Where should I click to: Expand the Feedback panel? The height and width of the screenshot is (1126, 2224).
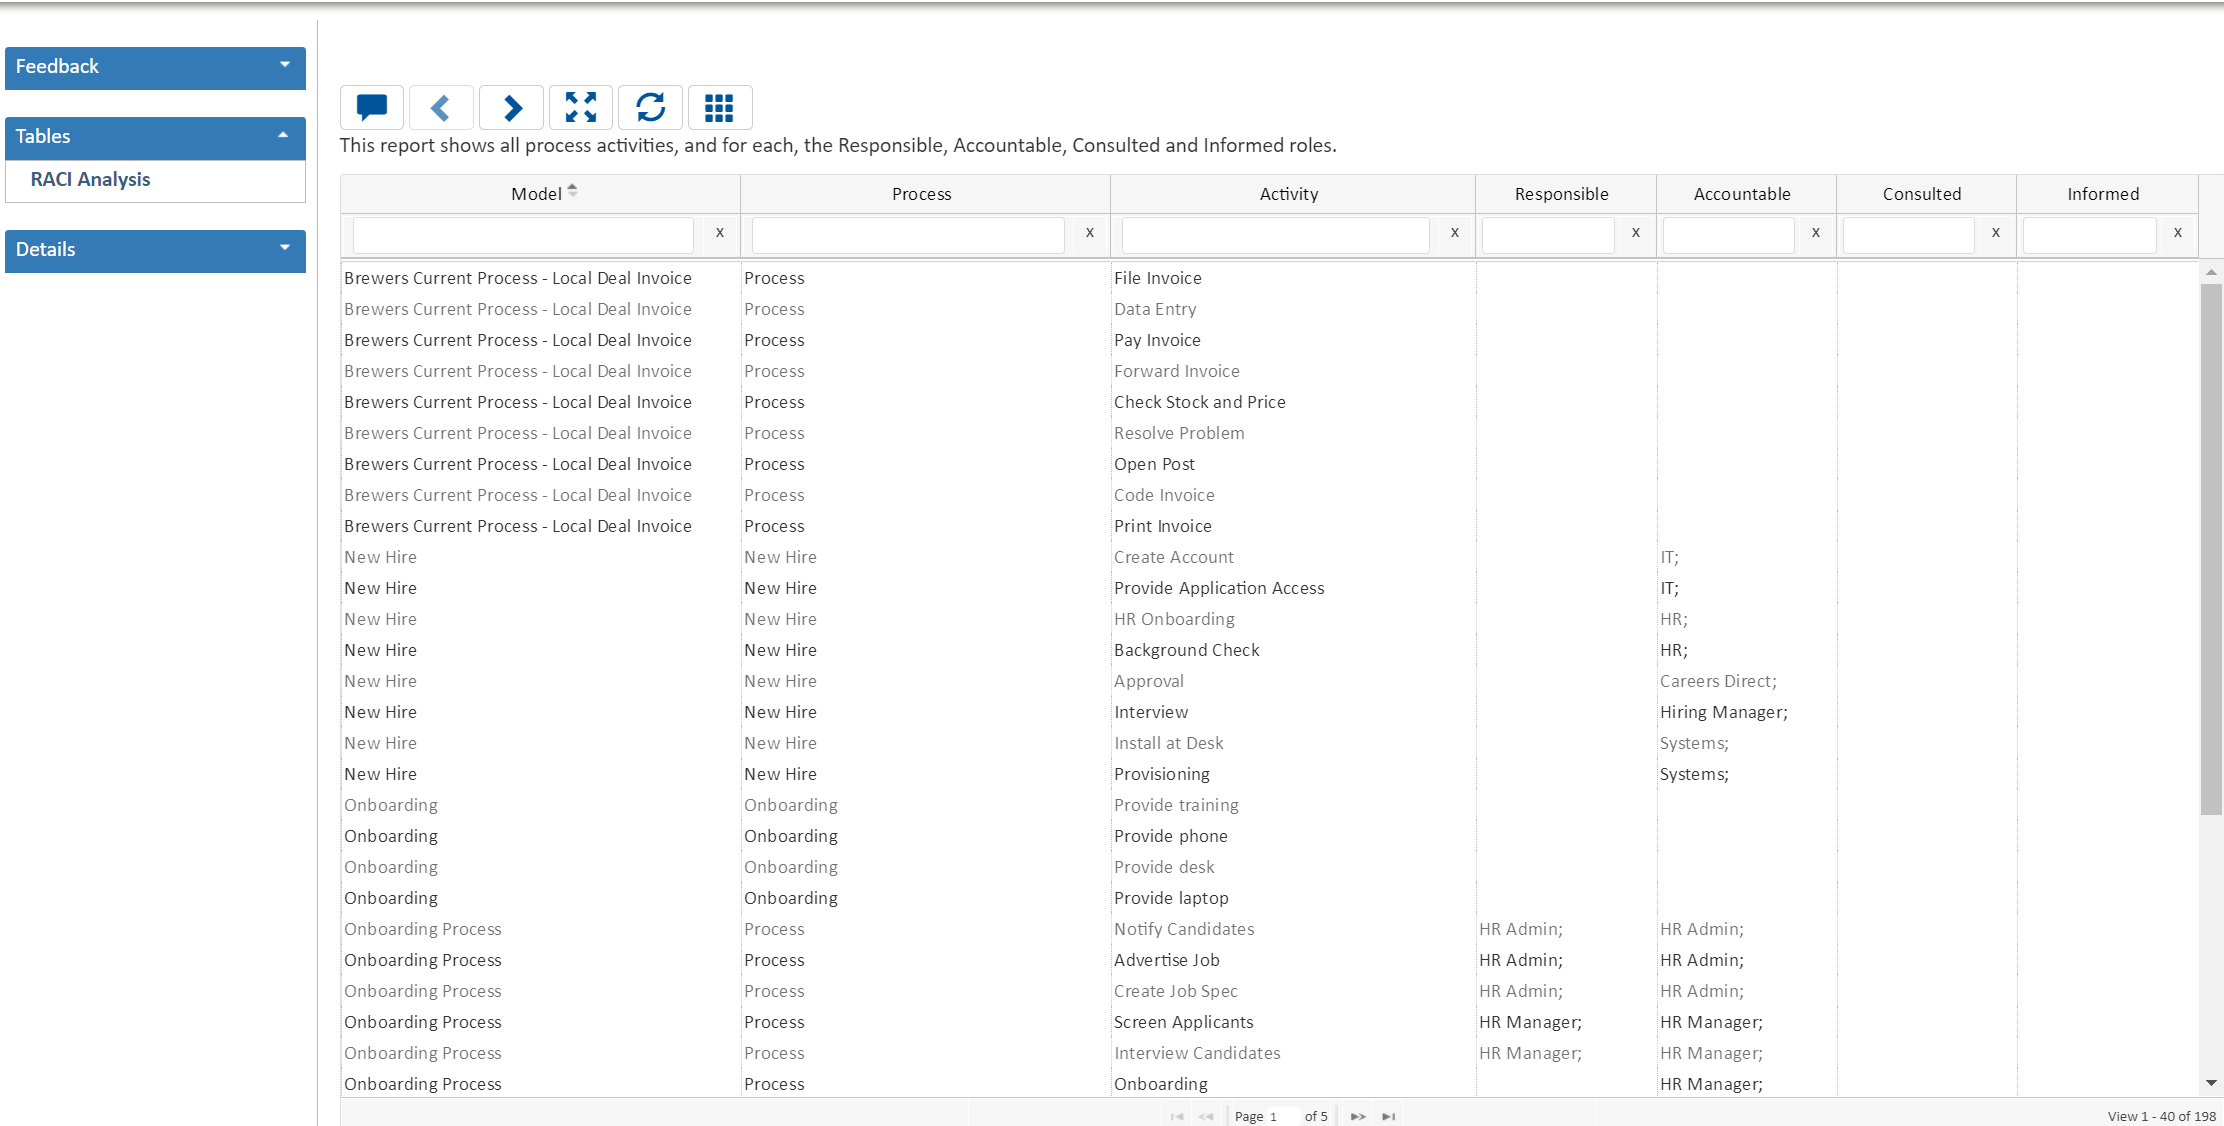click(155, 67)
